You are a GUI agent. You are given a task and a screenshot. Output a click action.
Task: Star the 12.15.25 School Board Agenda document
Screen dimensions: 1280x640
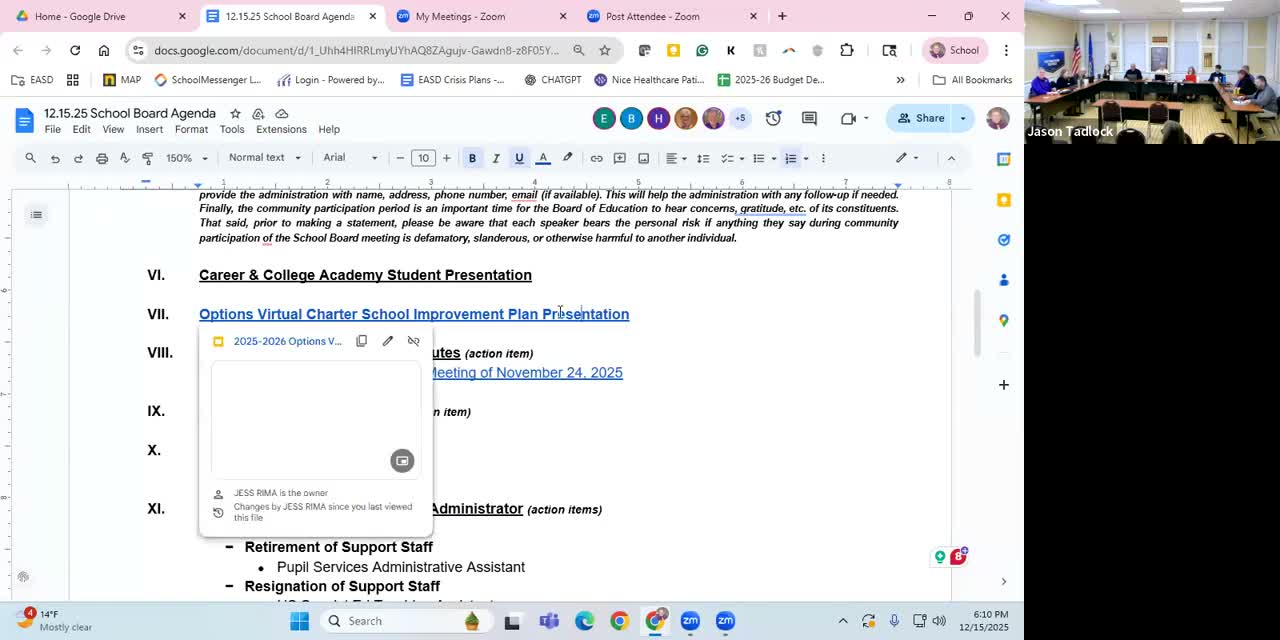[x=235, y=114]
